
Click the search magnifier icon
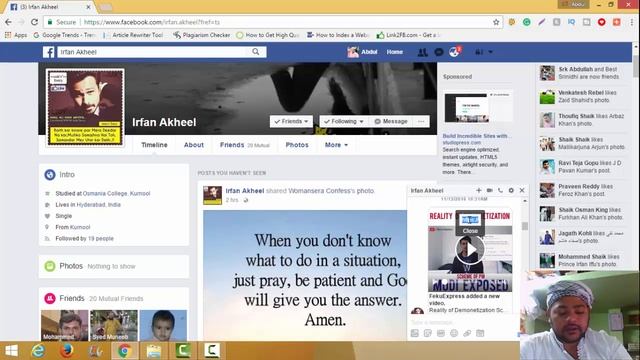tap(256, 52)
